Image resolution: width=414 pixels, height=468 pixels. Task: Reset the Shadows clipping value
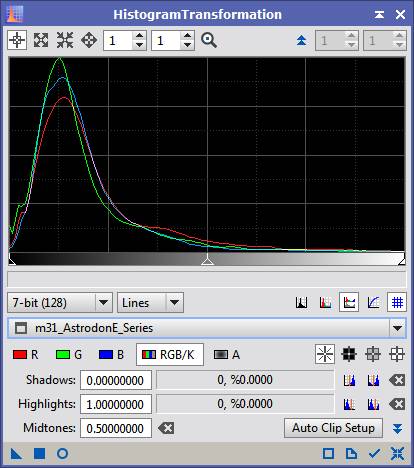(x=397, y=380)
